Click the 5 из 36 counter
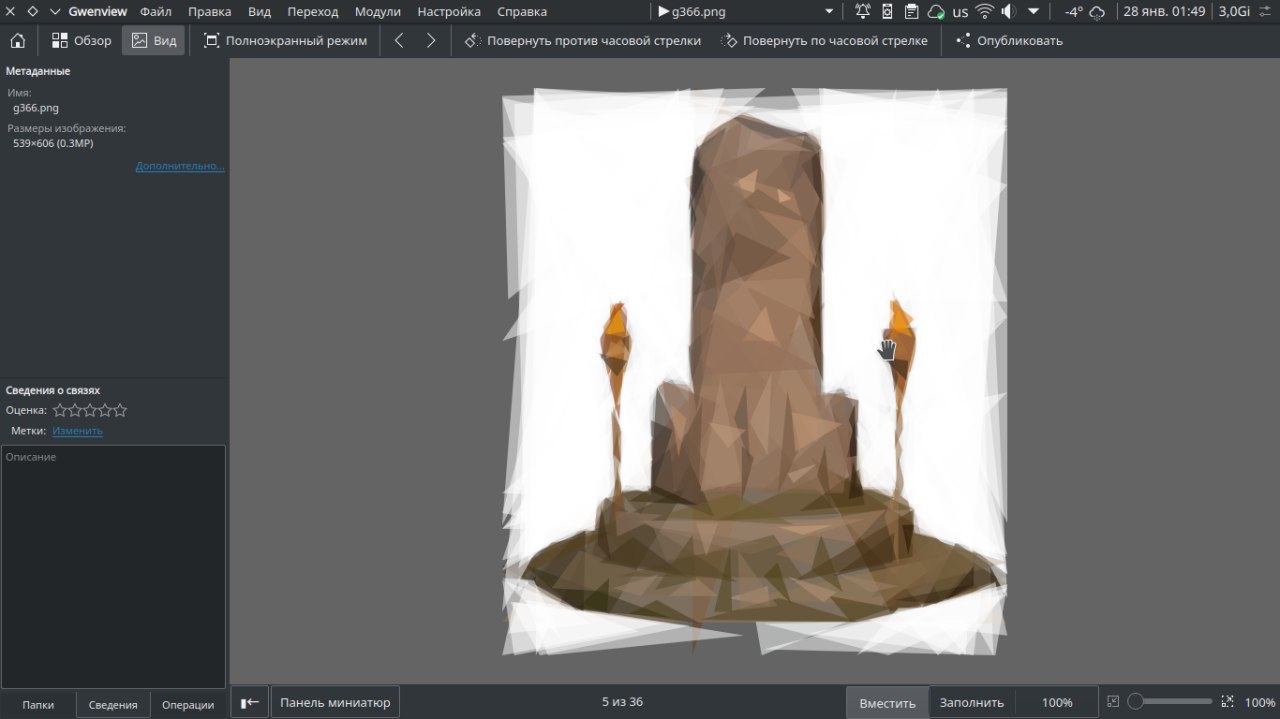This screenshot has width=1280, height=719. click(x=622, y=702)
